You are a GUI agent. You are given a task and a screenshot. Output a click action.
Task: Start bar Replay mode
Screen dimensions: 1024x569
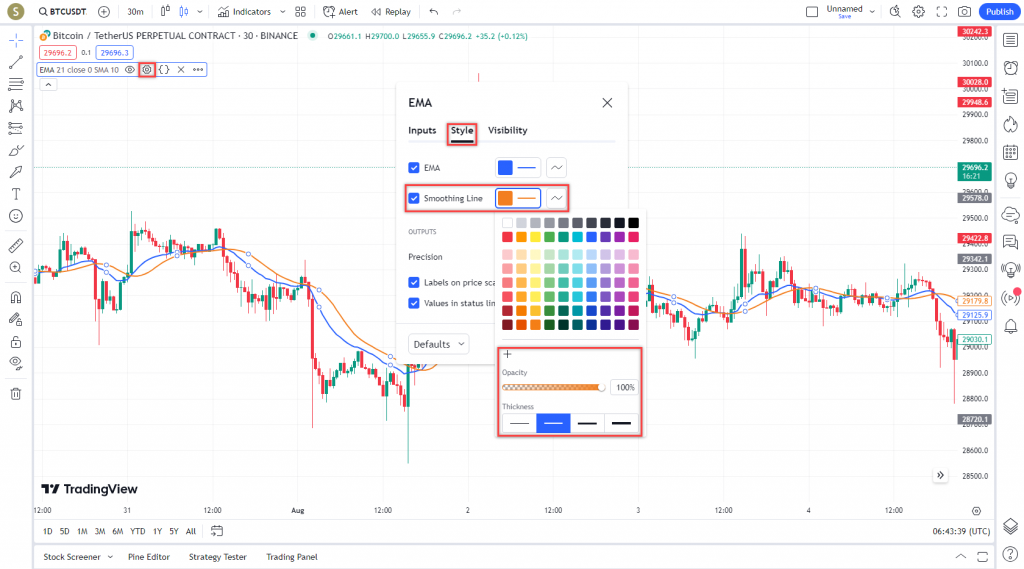click(x=391, y=12)
